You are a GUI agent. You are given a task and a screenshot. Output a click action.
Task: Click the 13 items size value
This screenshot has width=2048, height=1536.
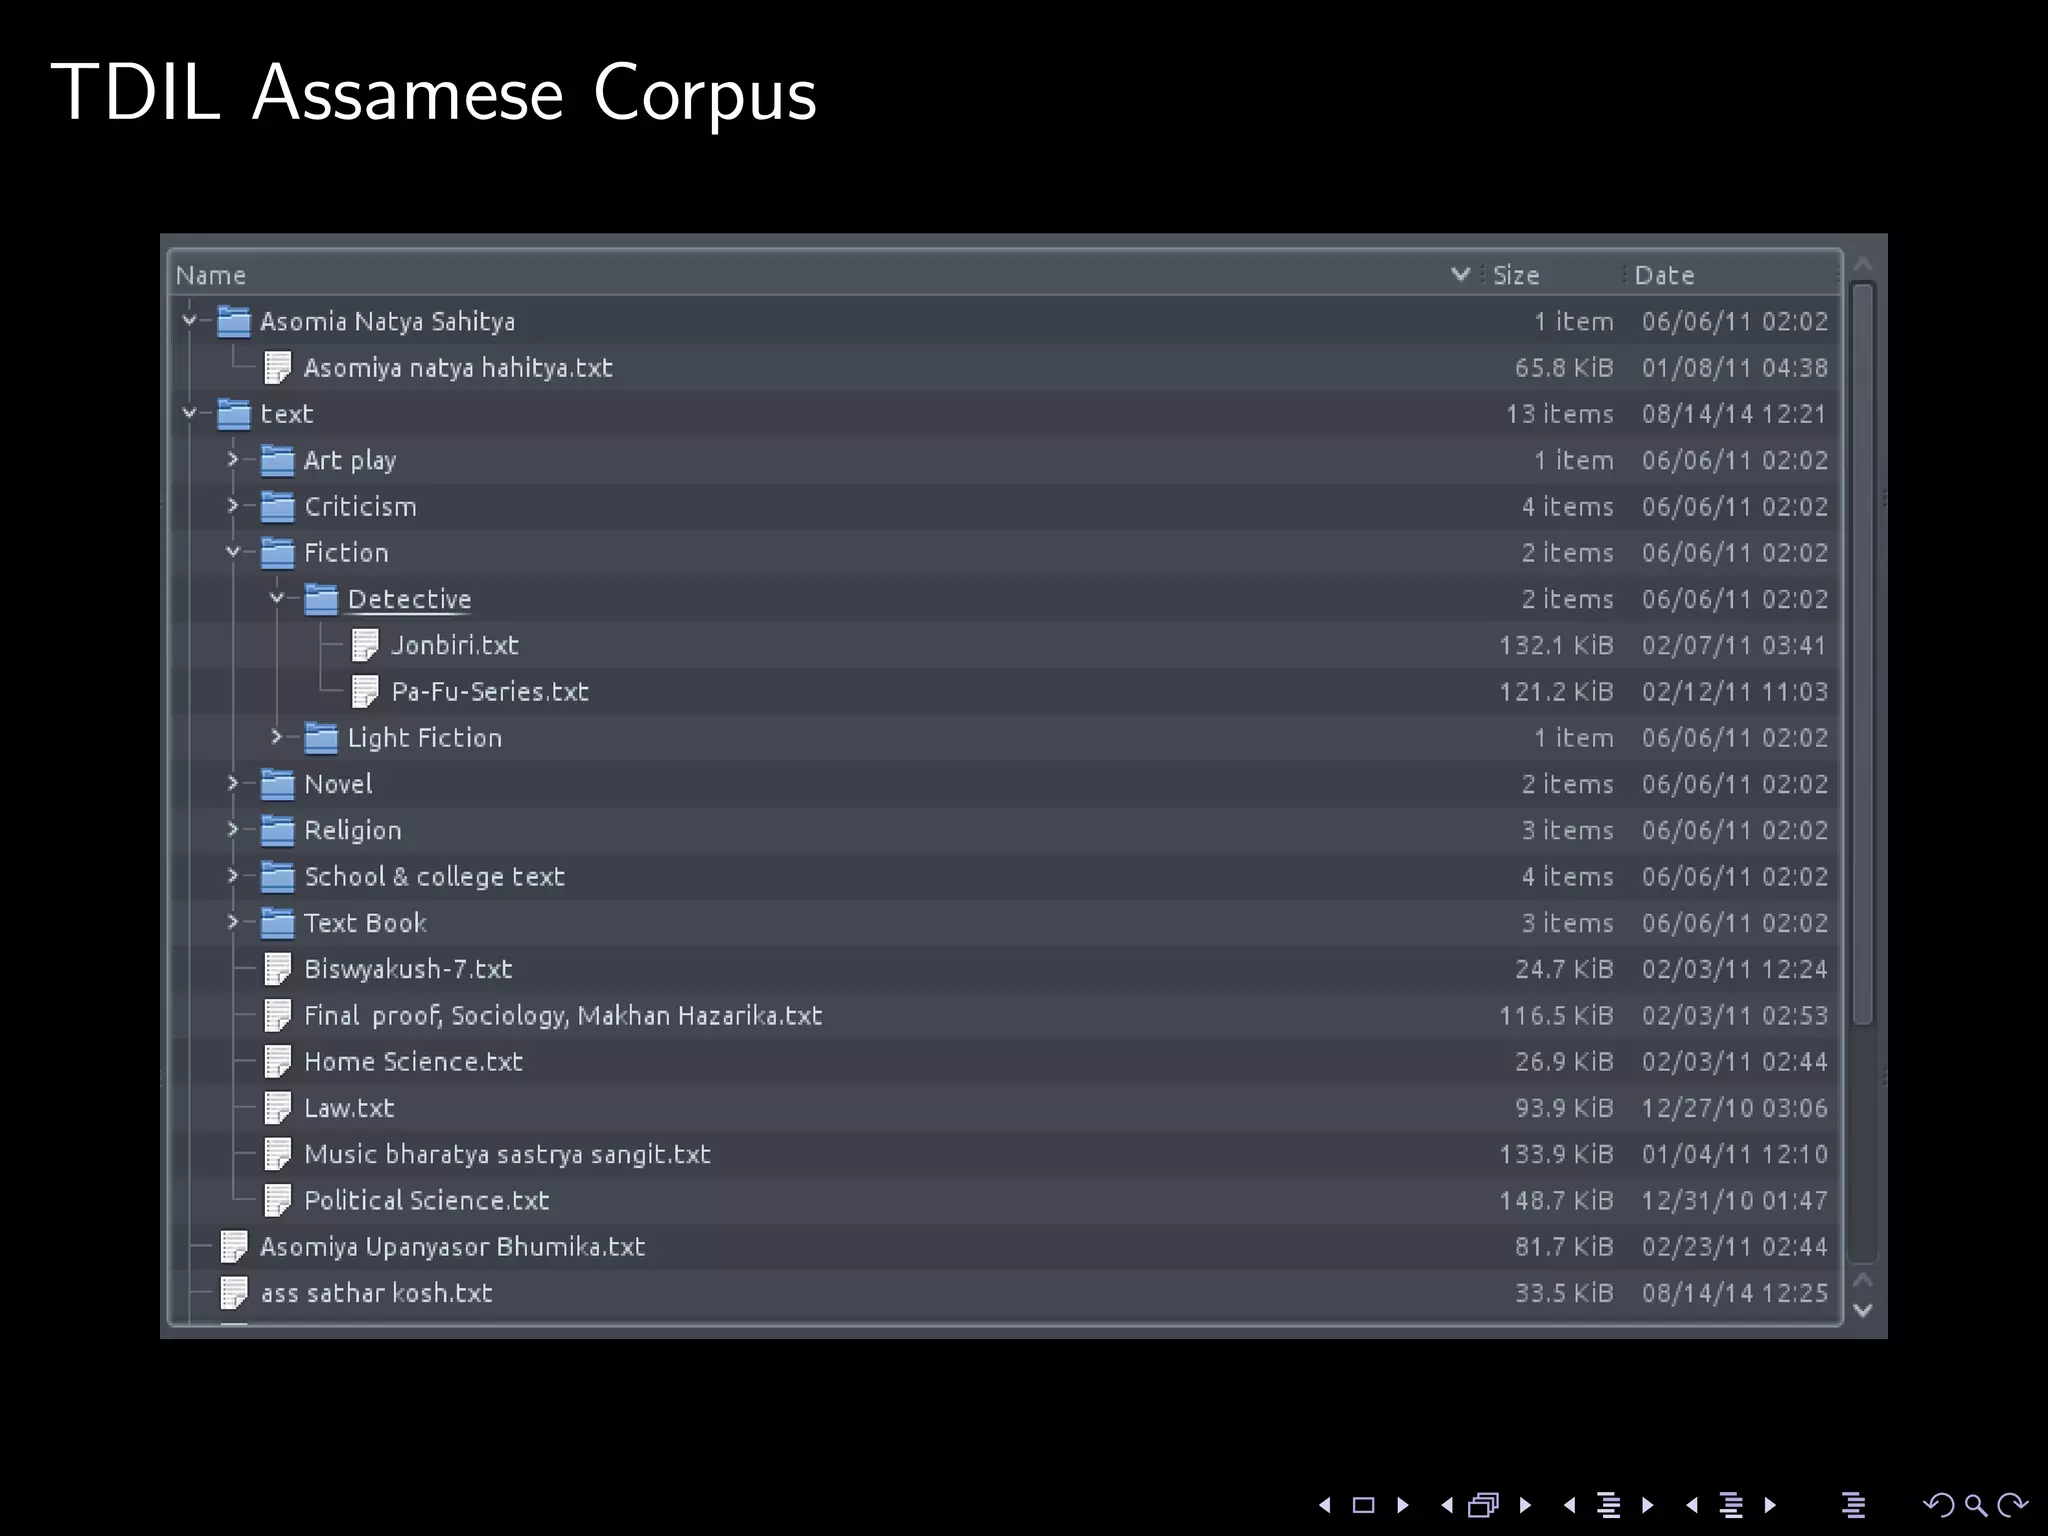pos(1560,414)
